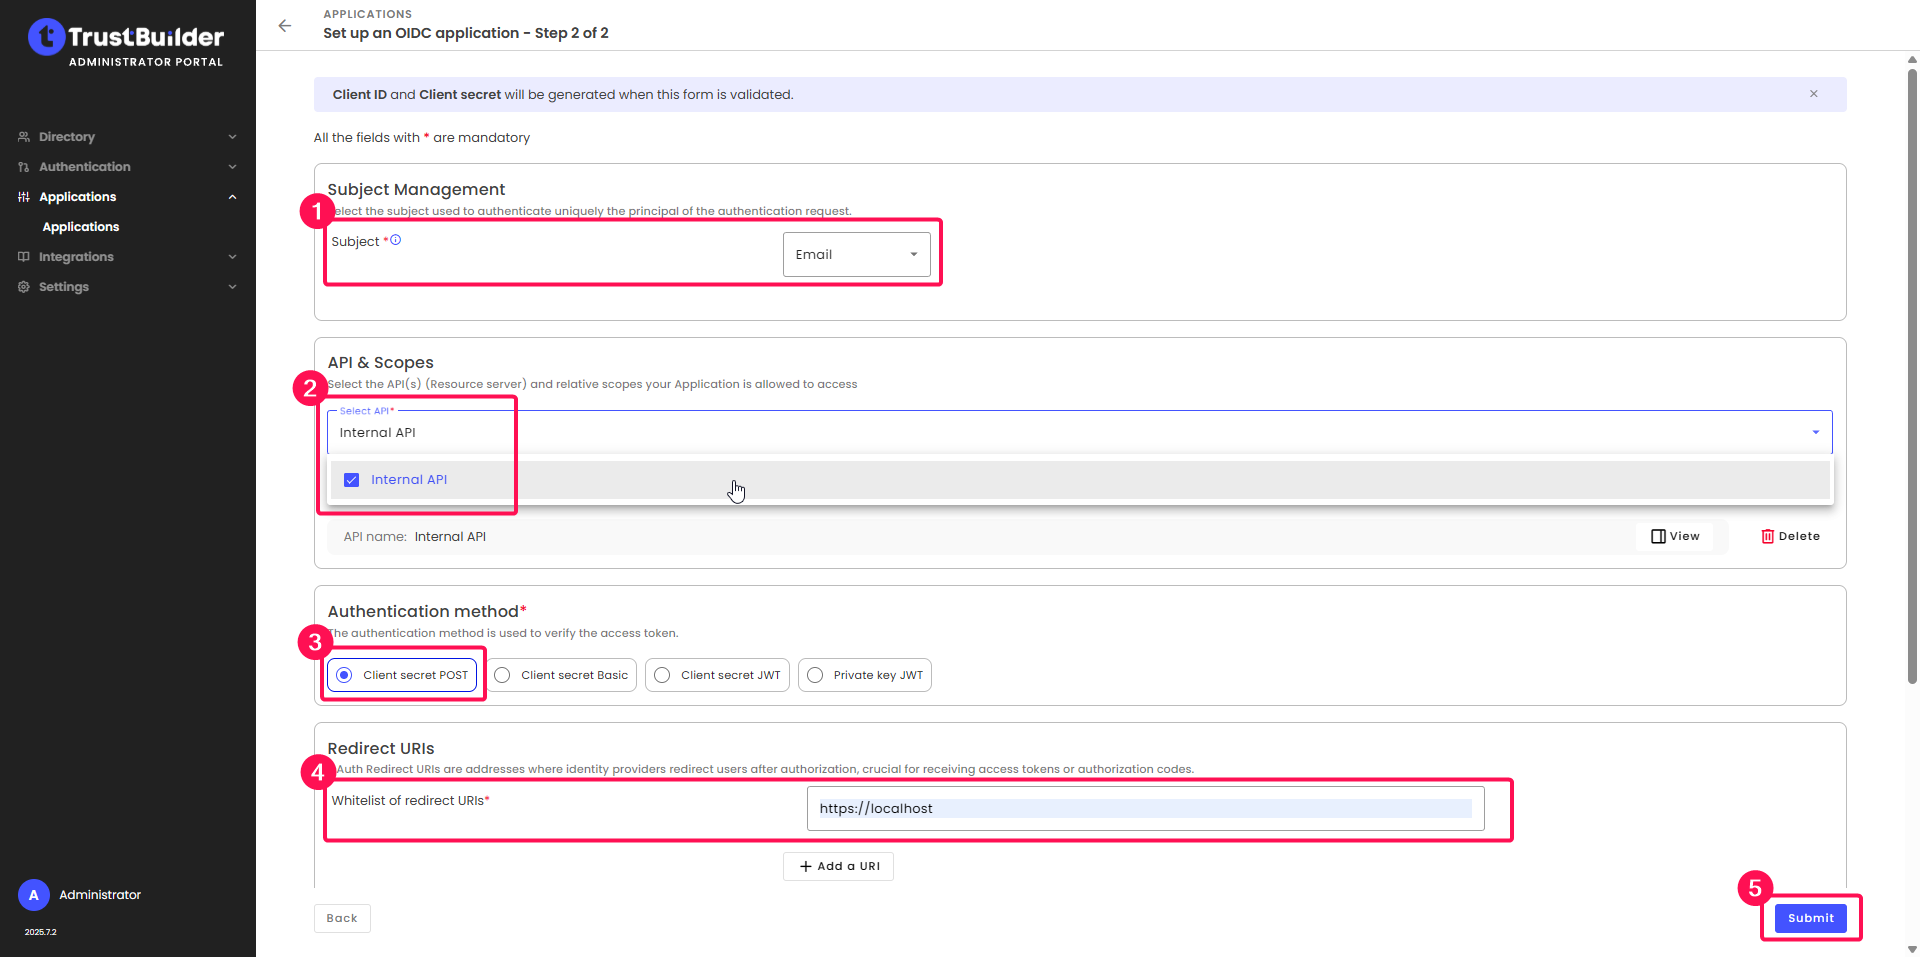This screenshot has width=1920, height=957.
Task: Expand the Directory menu chevron
Action: 232,137
